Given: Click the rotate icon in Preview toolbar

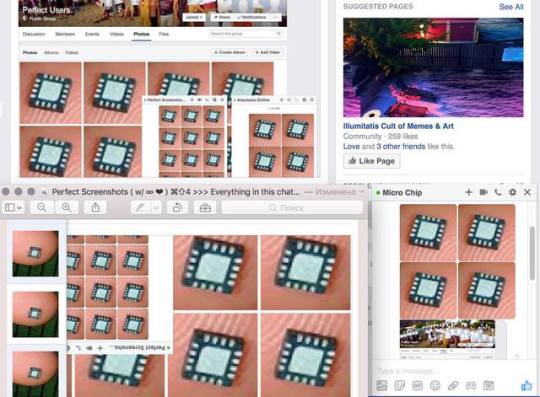Looking at the screenshot, I should pos(177,208).
